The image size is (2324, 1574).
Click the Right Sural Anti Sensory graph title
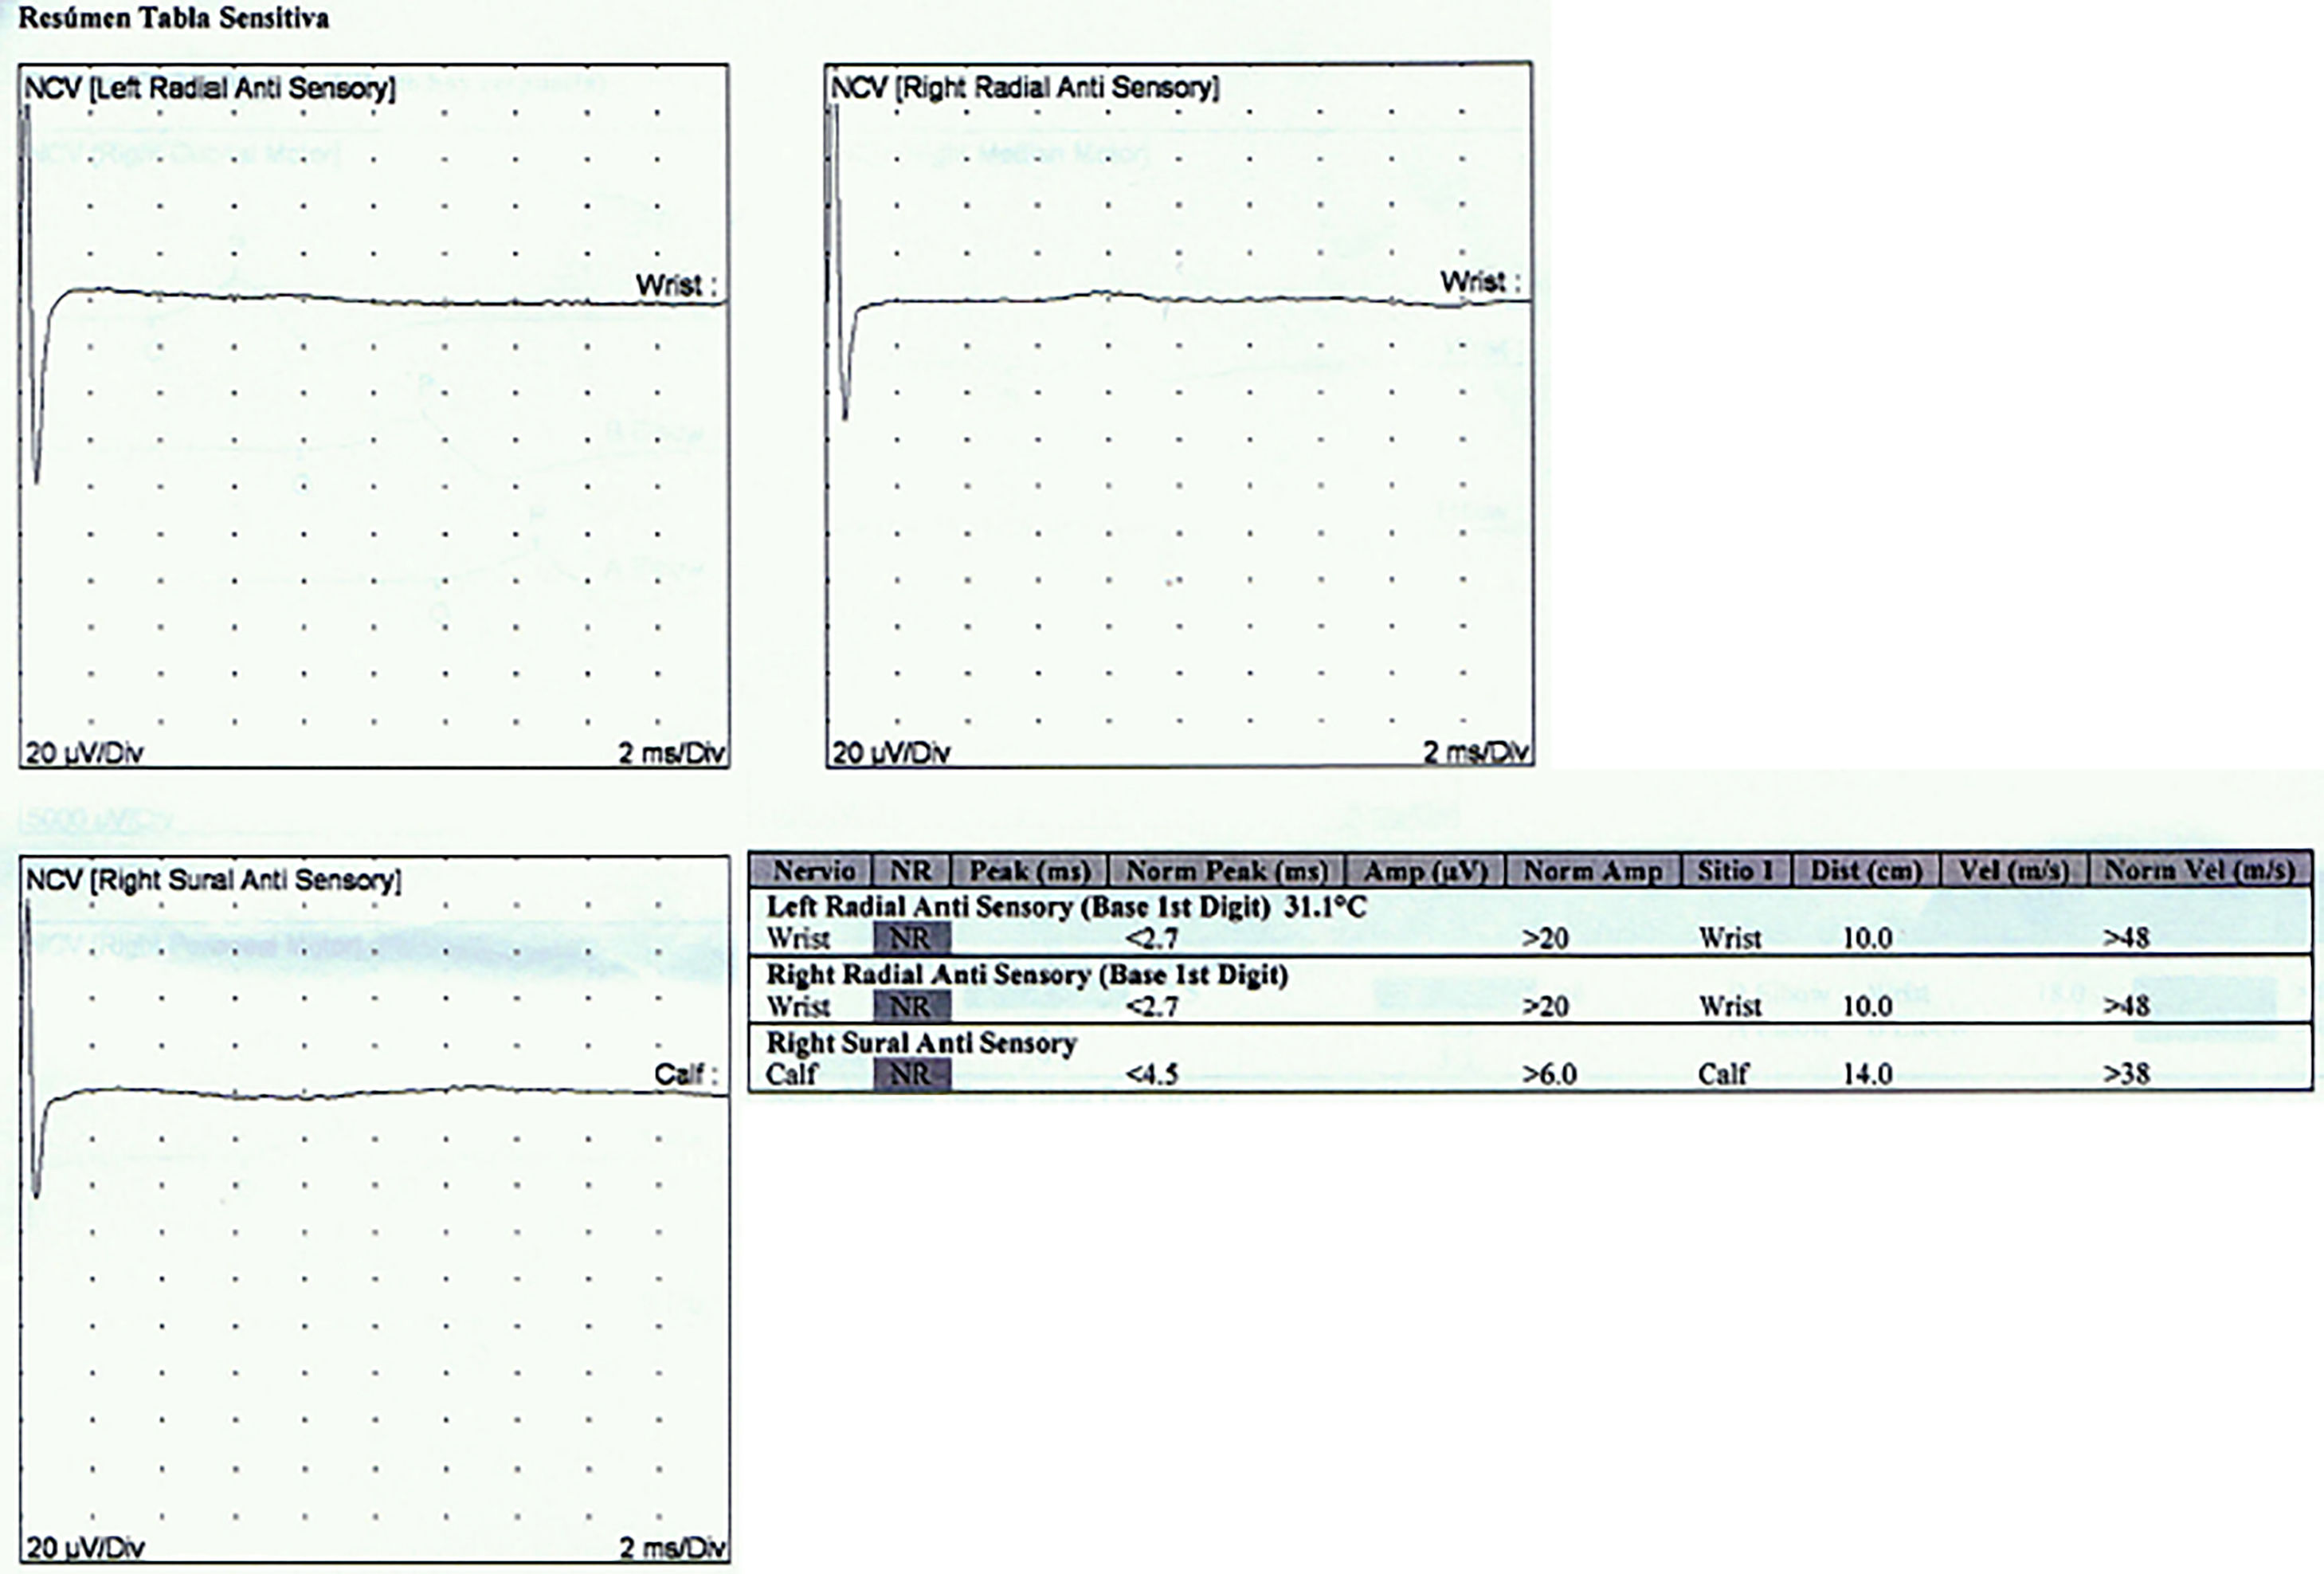coord(213,880)
